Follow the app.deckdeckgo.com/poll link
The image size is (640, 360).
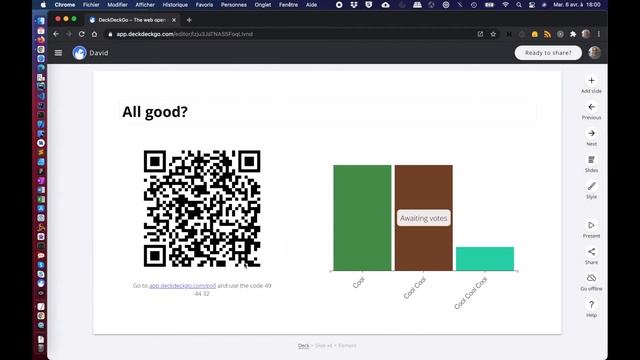pos(182,286)
